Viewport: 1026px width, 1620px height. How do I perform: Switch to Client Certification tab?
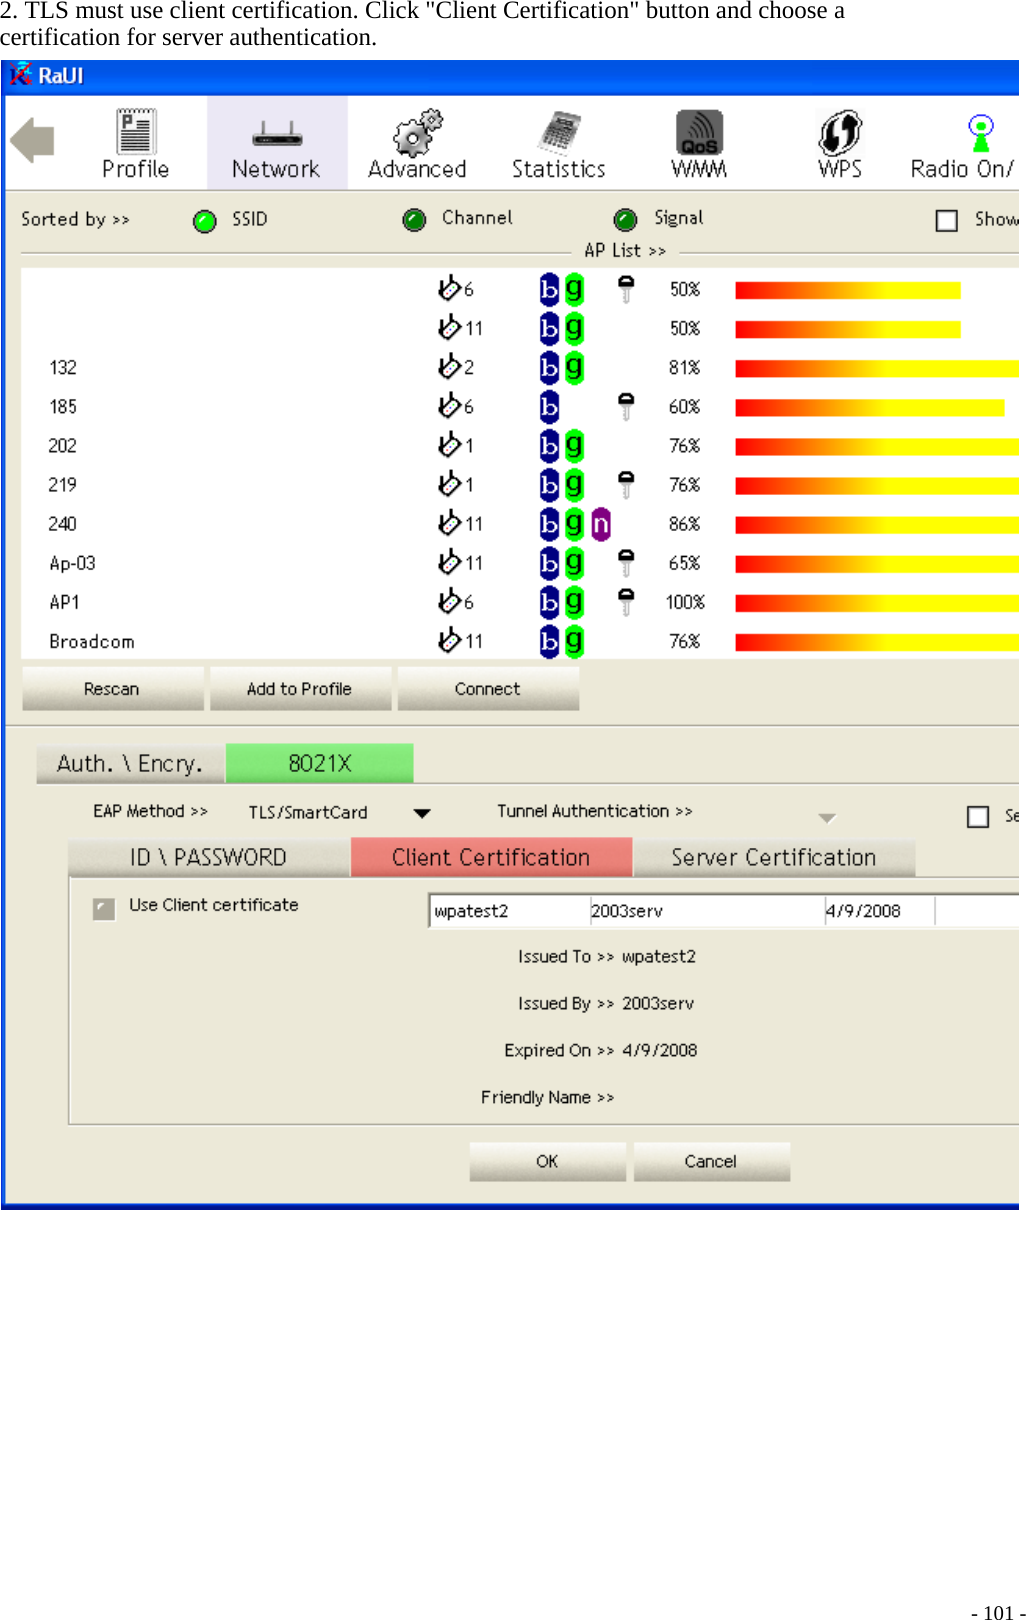(491, 858)
